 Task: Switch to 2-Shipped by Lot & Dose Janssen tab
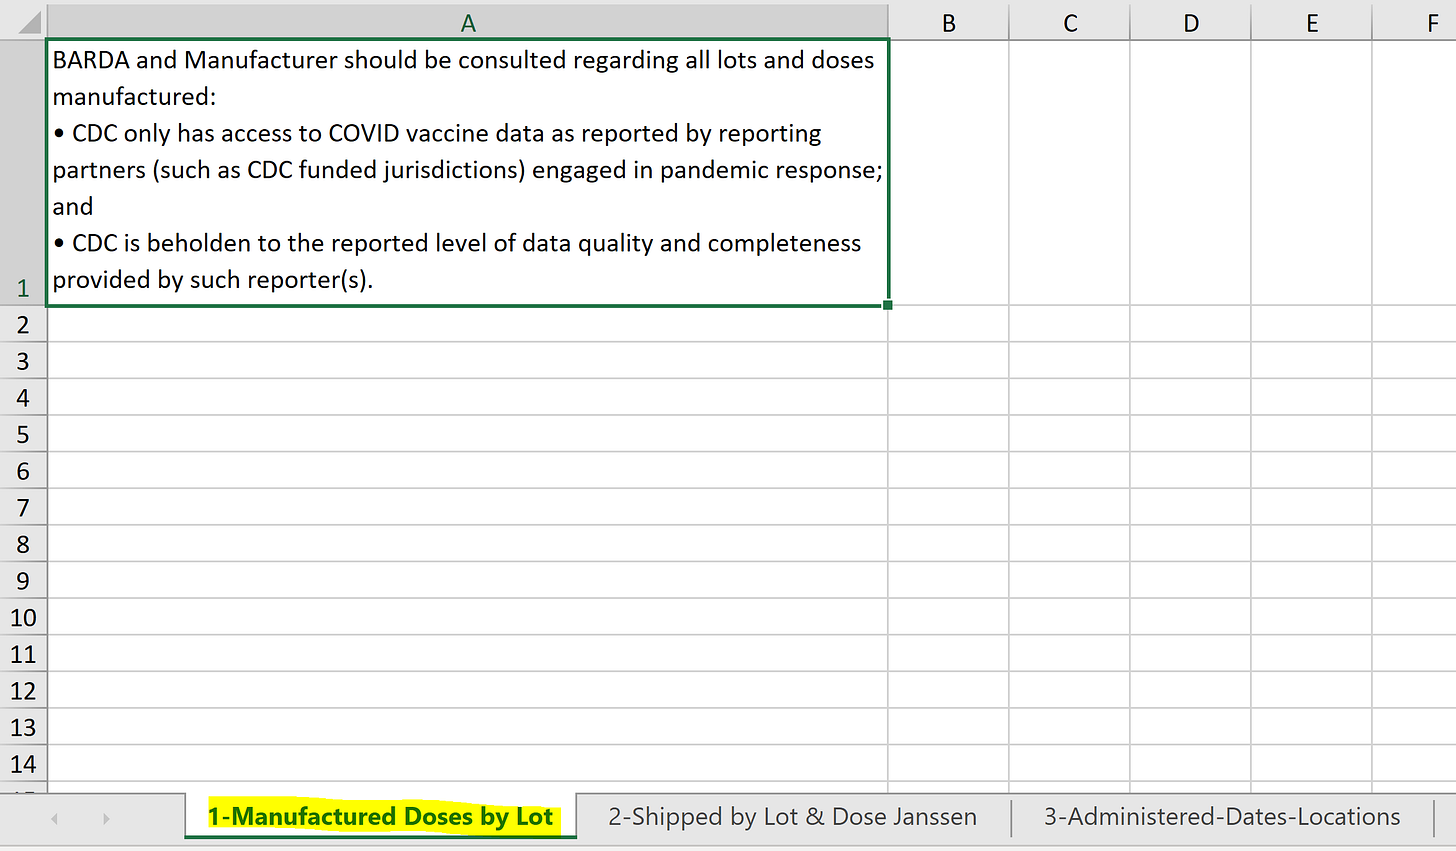[792, 817]
